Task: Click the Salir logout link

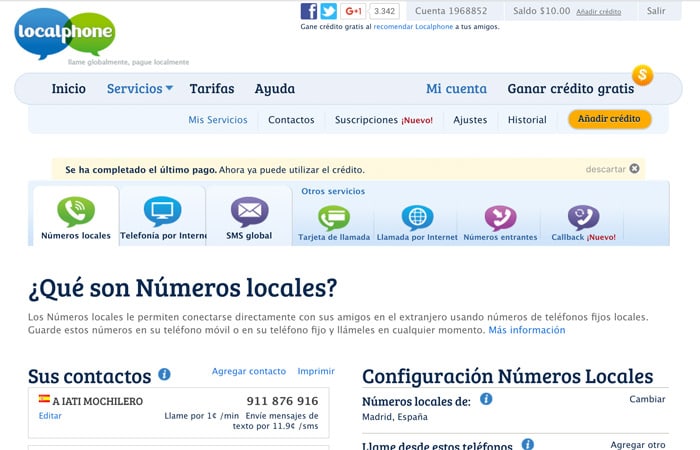Action: point(656,11)
